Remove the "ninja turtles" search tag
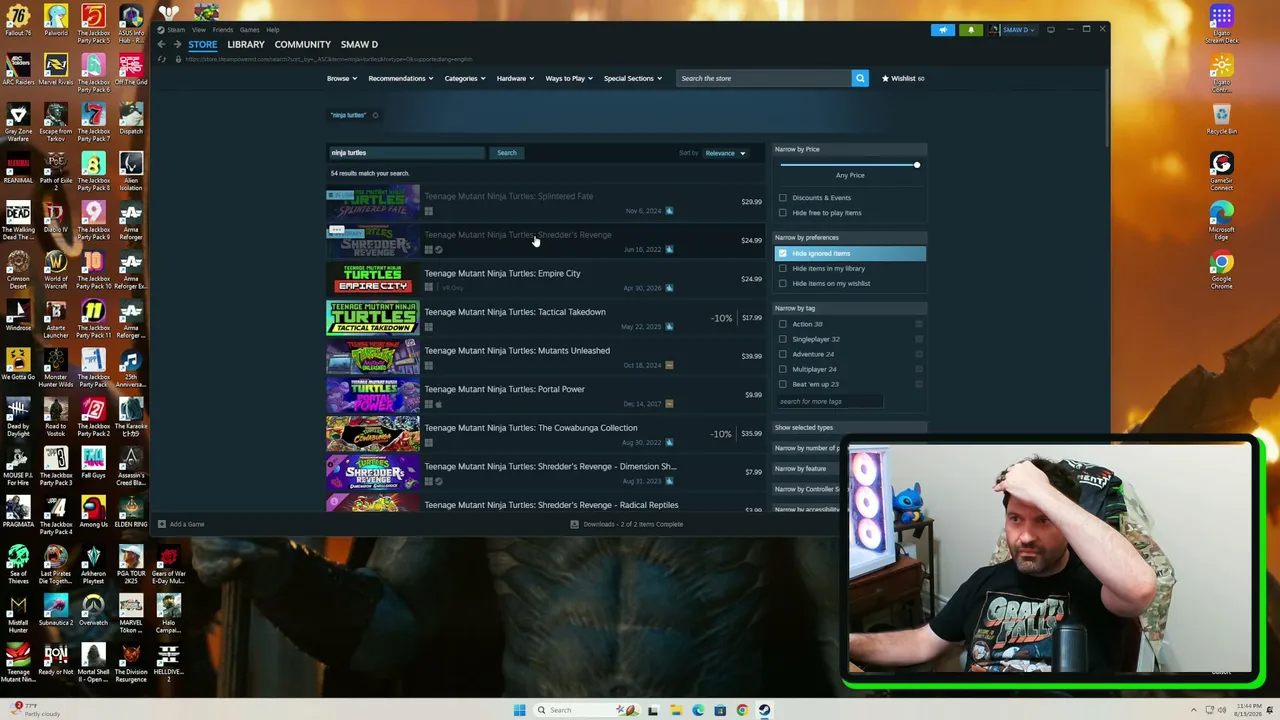Image resolution: width=1280 pixels, height=720 pixels. [x=375, y=115]
